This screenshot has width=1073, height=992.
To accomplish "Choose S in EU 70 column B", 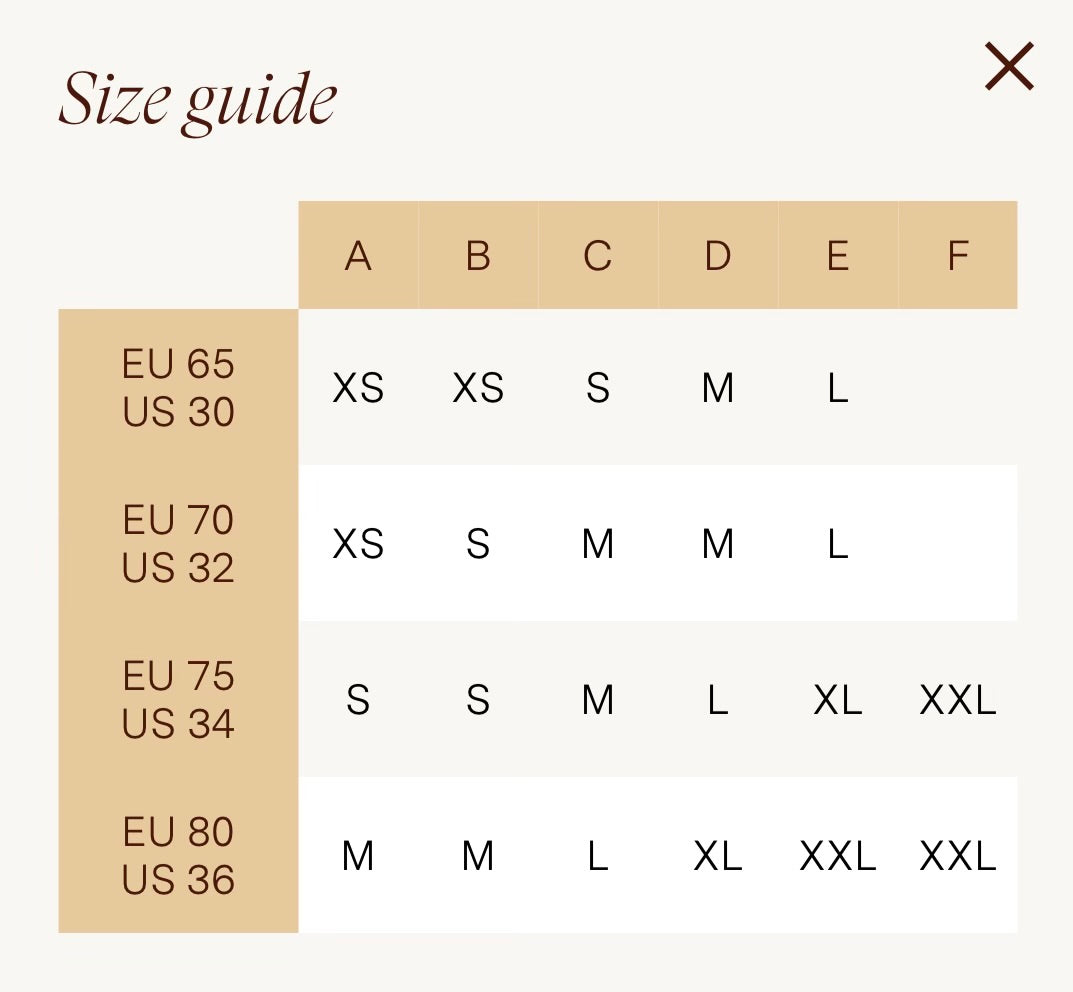I will click(x=478, y=543).
